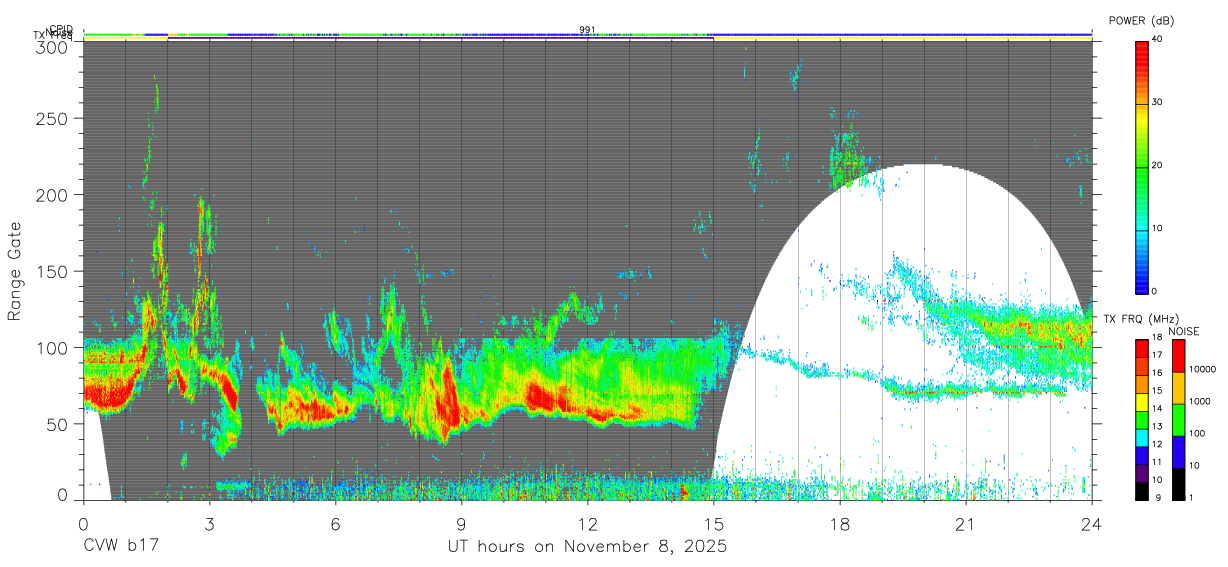Click the Range Gate axis label

[x=15, y=271]
